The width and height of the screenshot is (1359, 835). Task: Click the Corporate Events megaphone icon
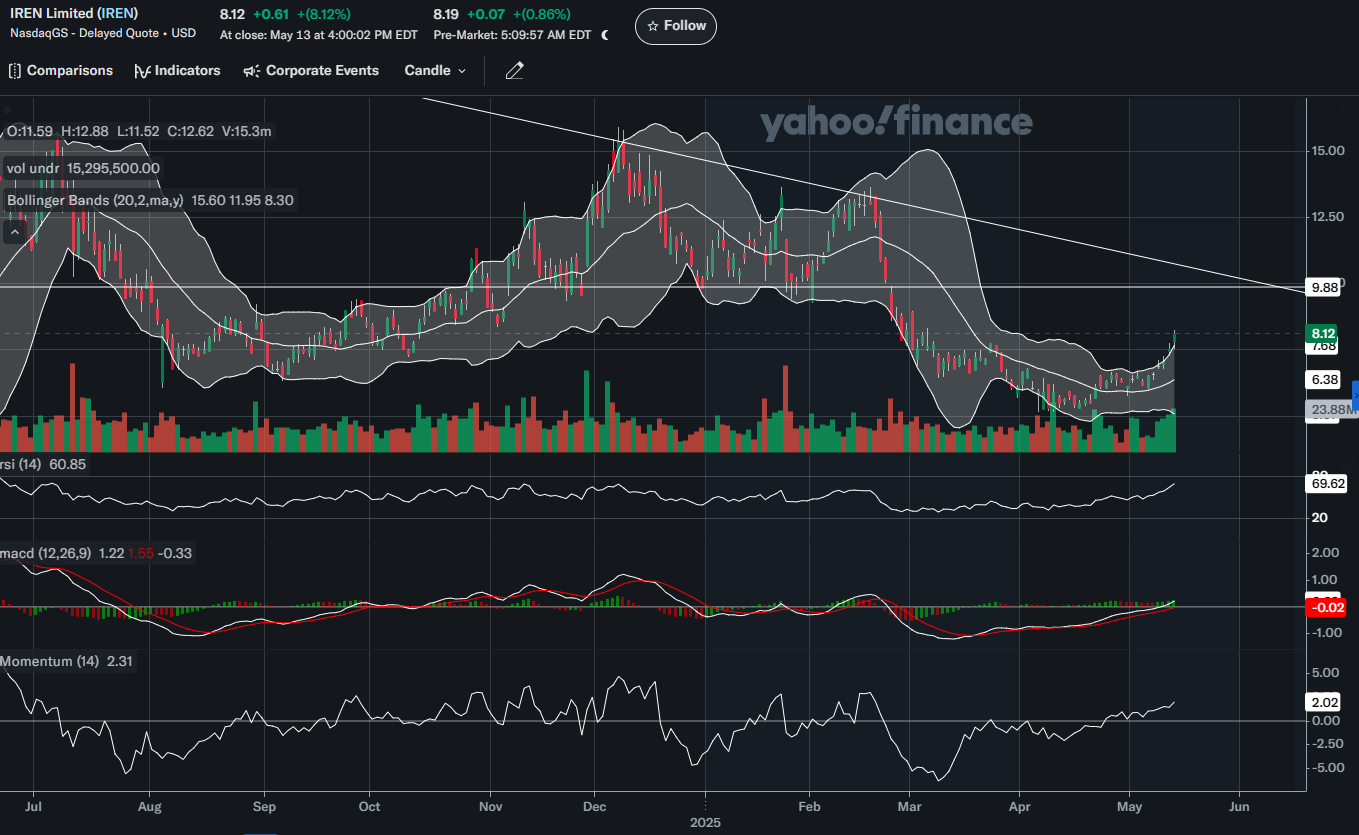click(251, 71)
